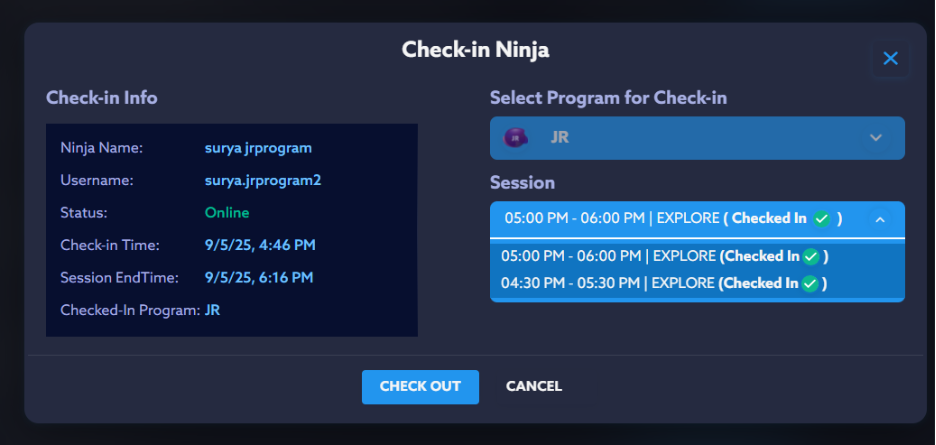Click the green Online status text

click(227, 213)
